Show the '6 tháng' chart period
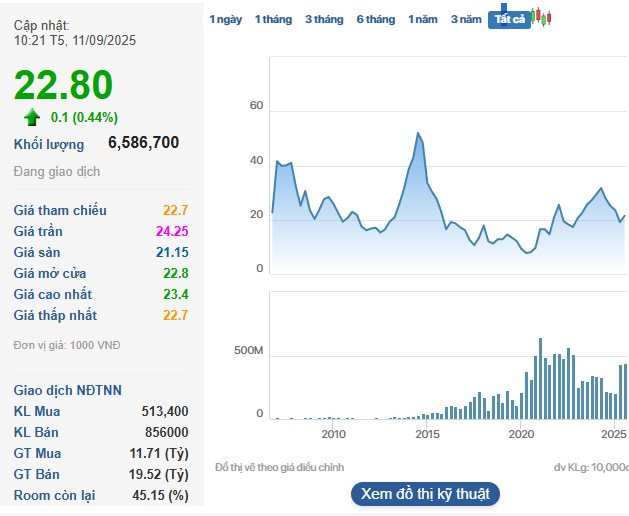The width and height of the screenshot is (629, 516). tap(375, 20)
